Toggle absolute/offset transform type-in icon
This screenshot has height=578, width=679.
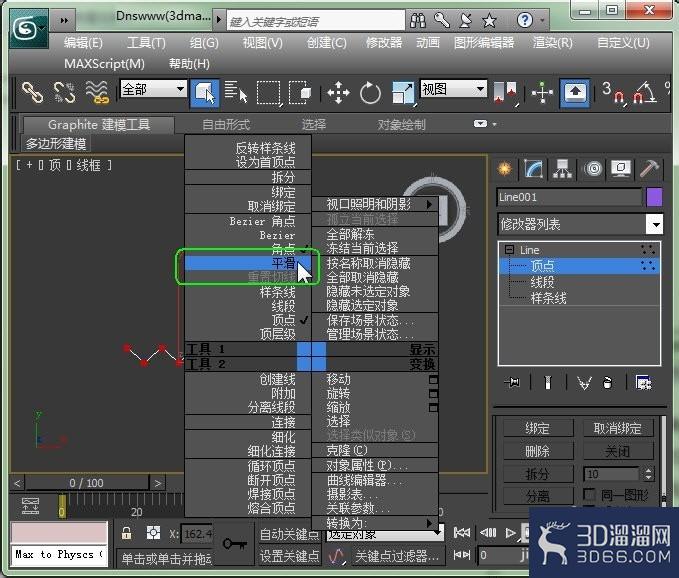[x=153, y=533]
